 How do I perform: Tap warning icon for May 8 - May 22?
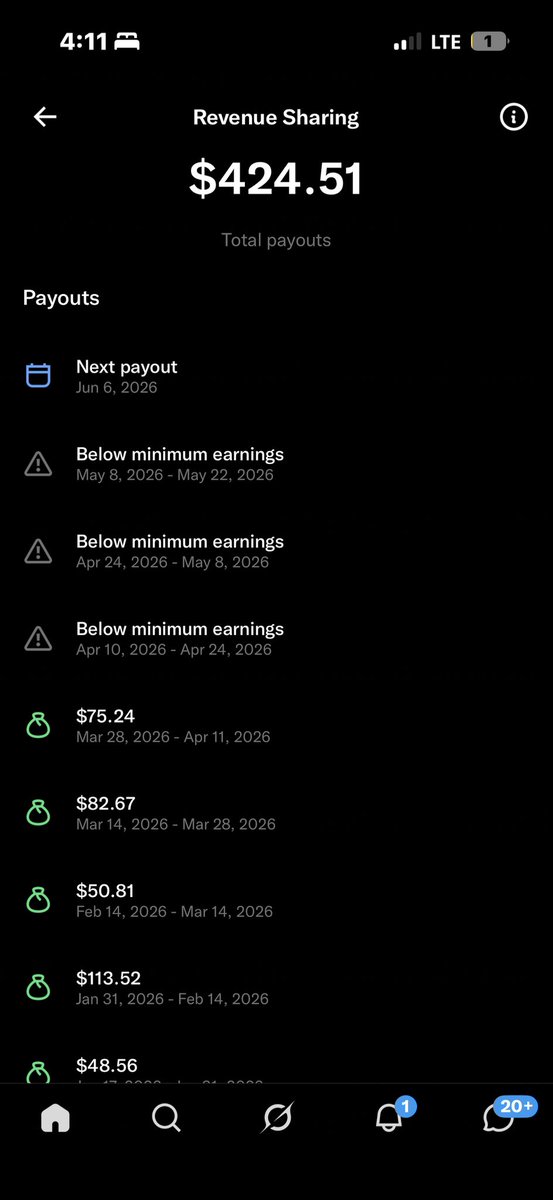38,463
